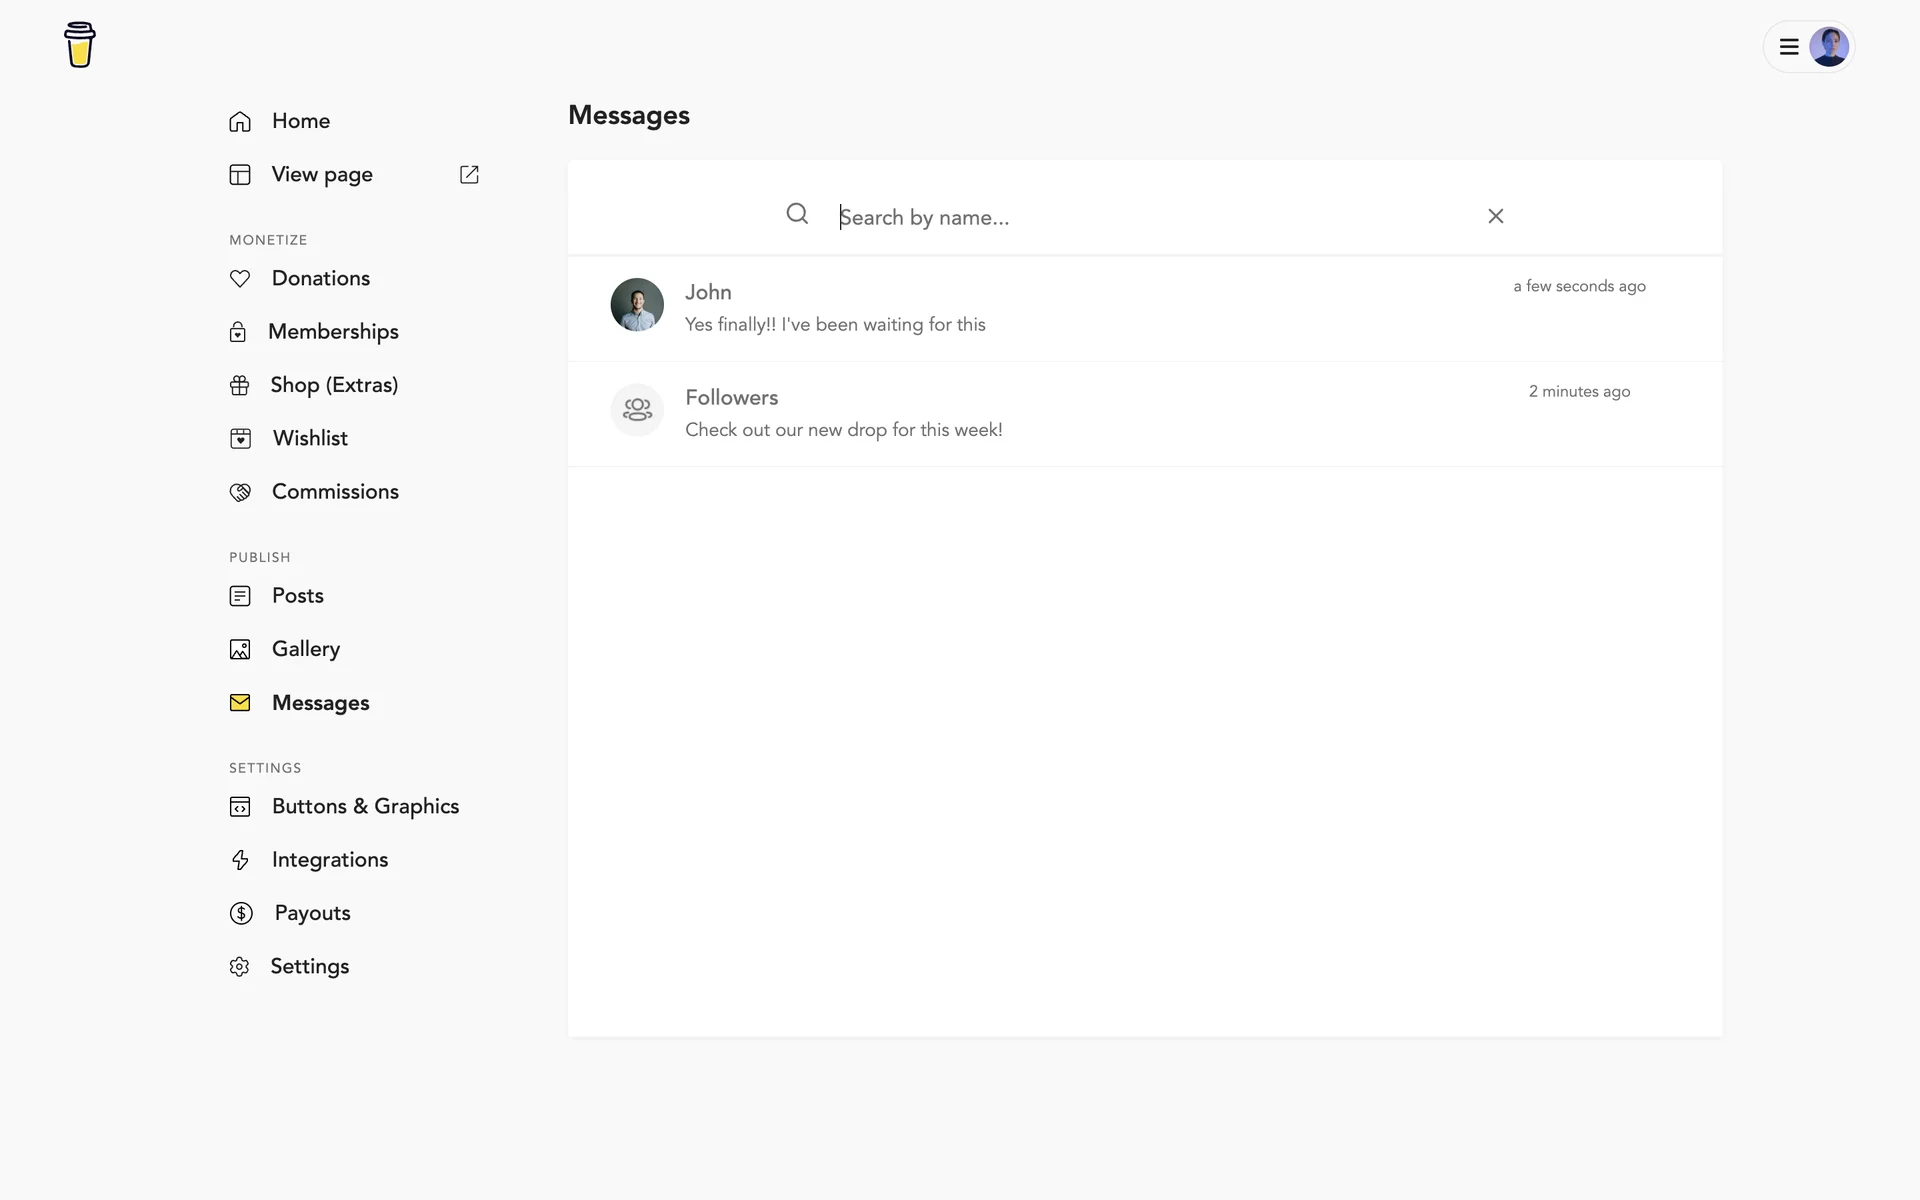
Task: Go to Home in the sidebar
Action: [300, 121]
